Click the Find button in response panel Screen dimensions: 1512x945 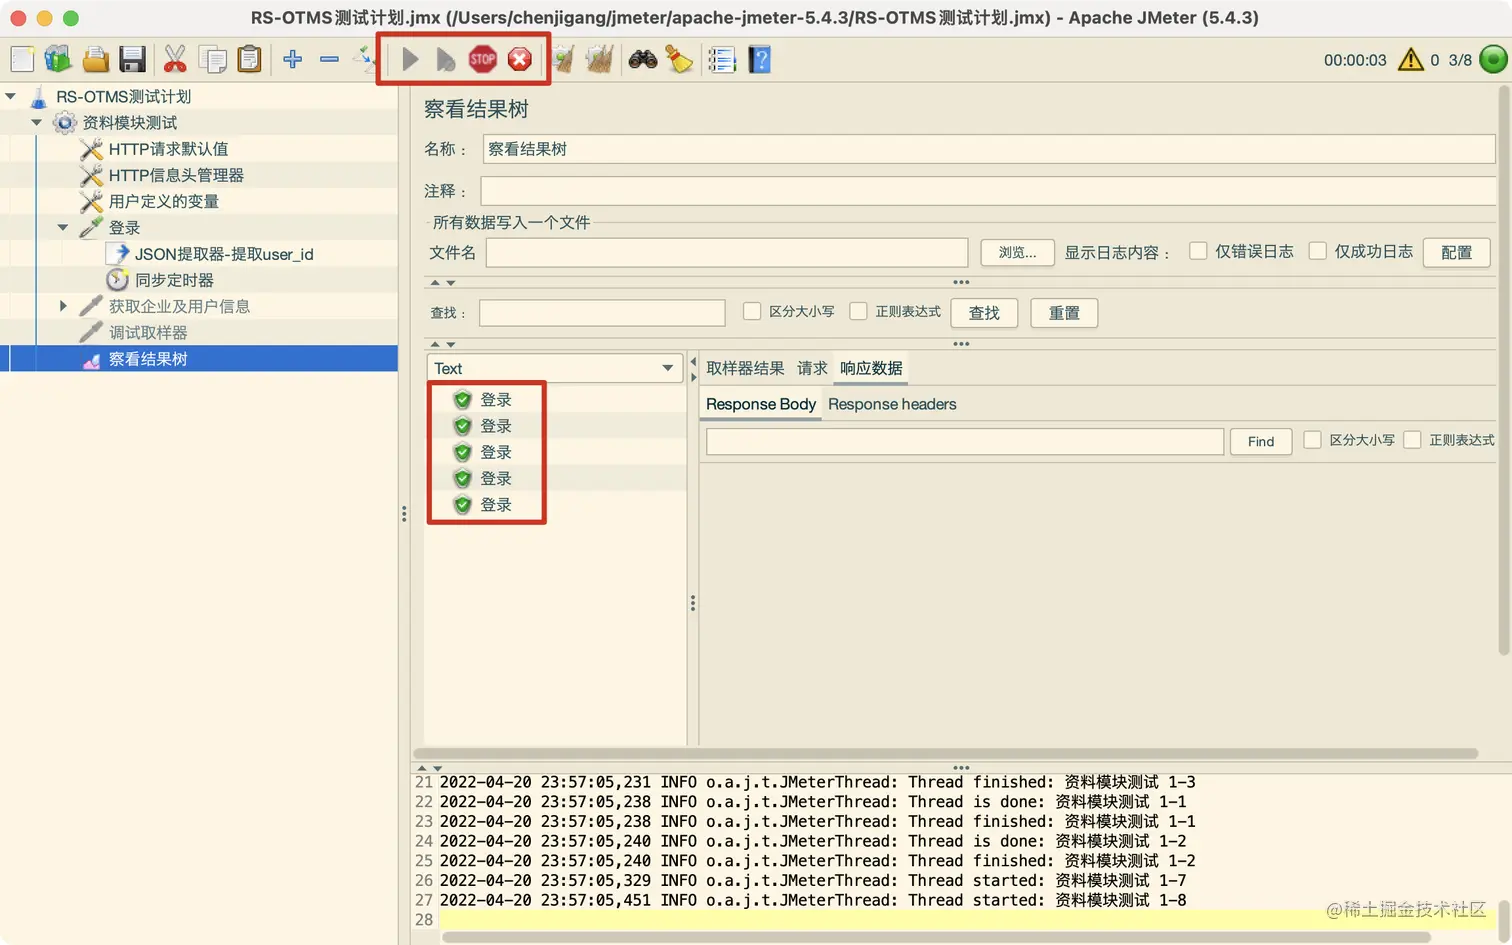tap(1261, 441)
